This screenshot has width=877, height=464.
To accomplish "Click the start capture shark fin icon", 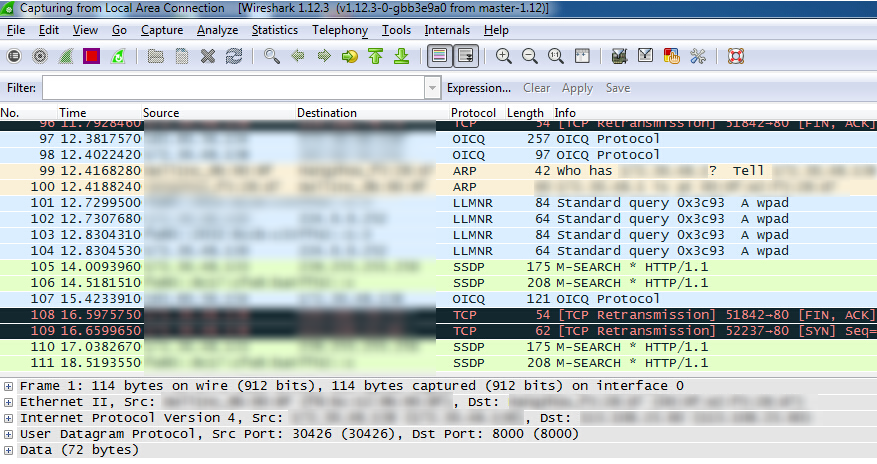I will [65, 56].
